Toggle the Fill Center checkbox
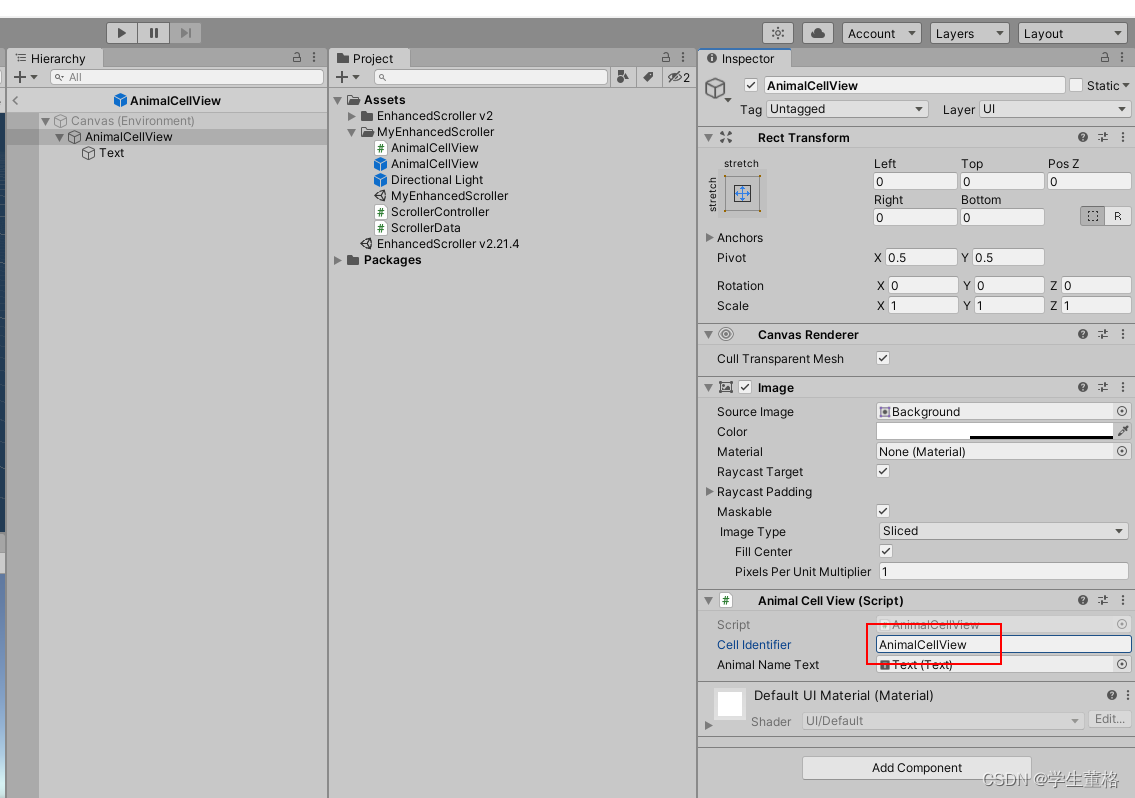This screenshot has height=798, width=1135. click(885, 551)
